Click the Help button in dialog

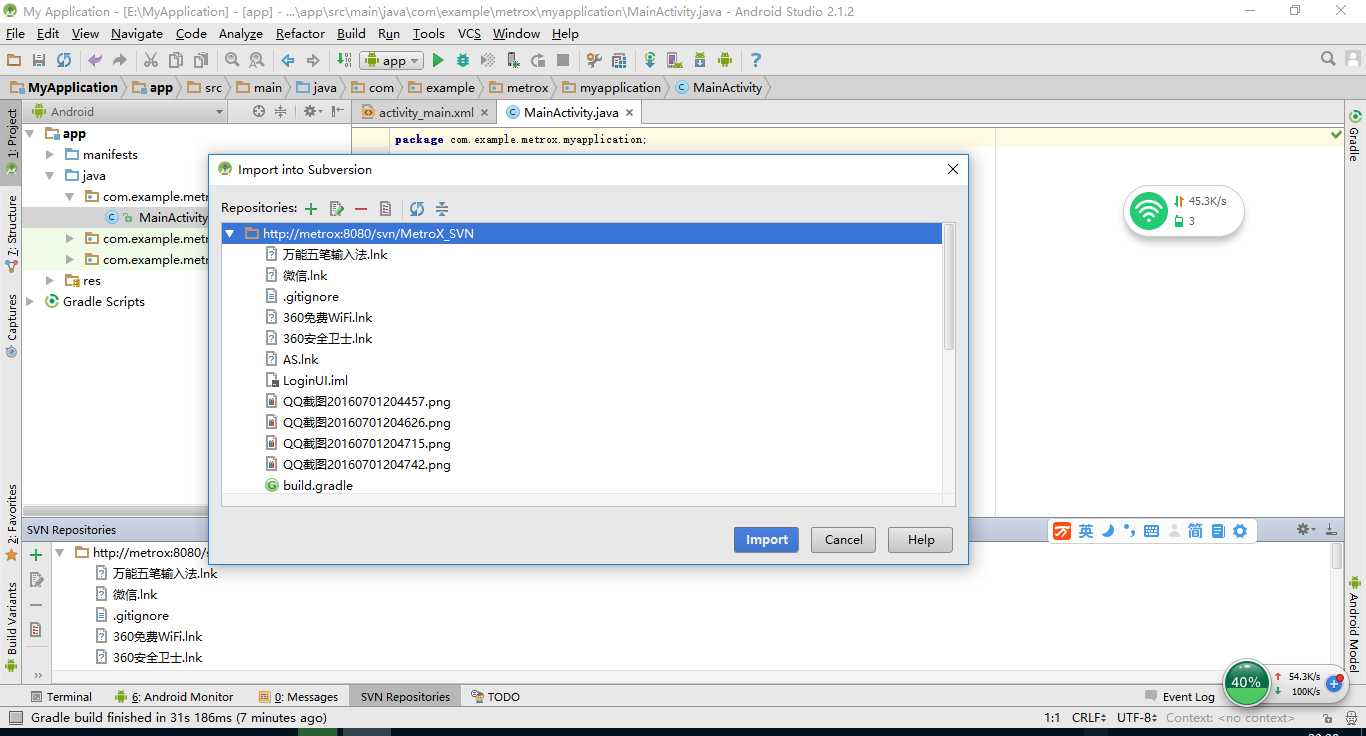921,540
